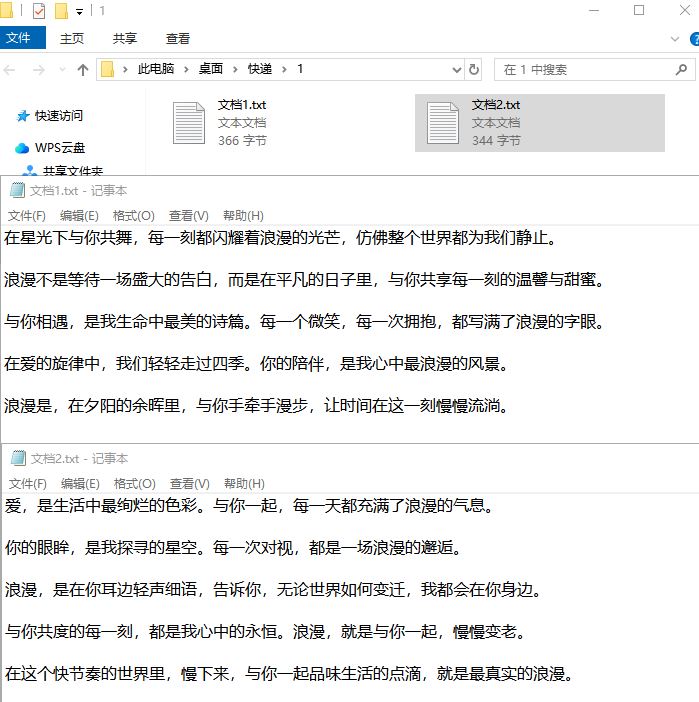Click the 文档1.txt Notepad title icon
Viewport: 699px width, 702px height.
pyautogui.click(x=17, y=190)
